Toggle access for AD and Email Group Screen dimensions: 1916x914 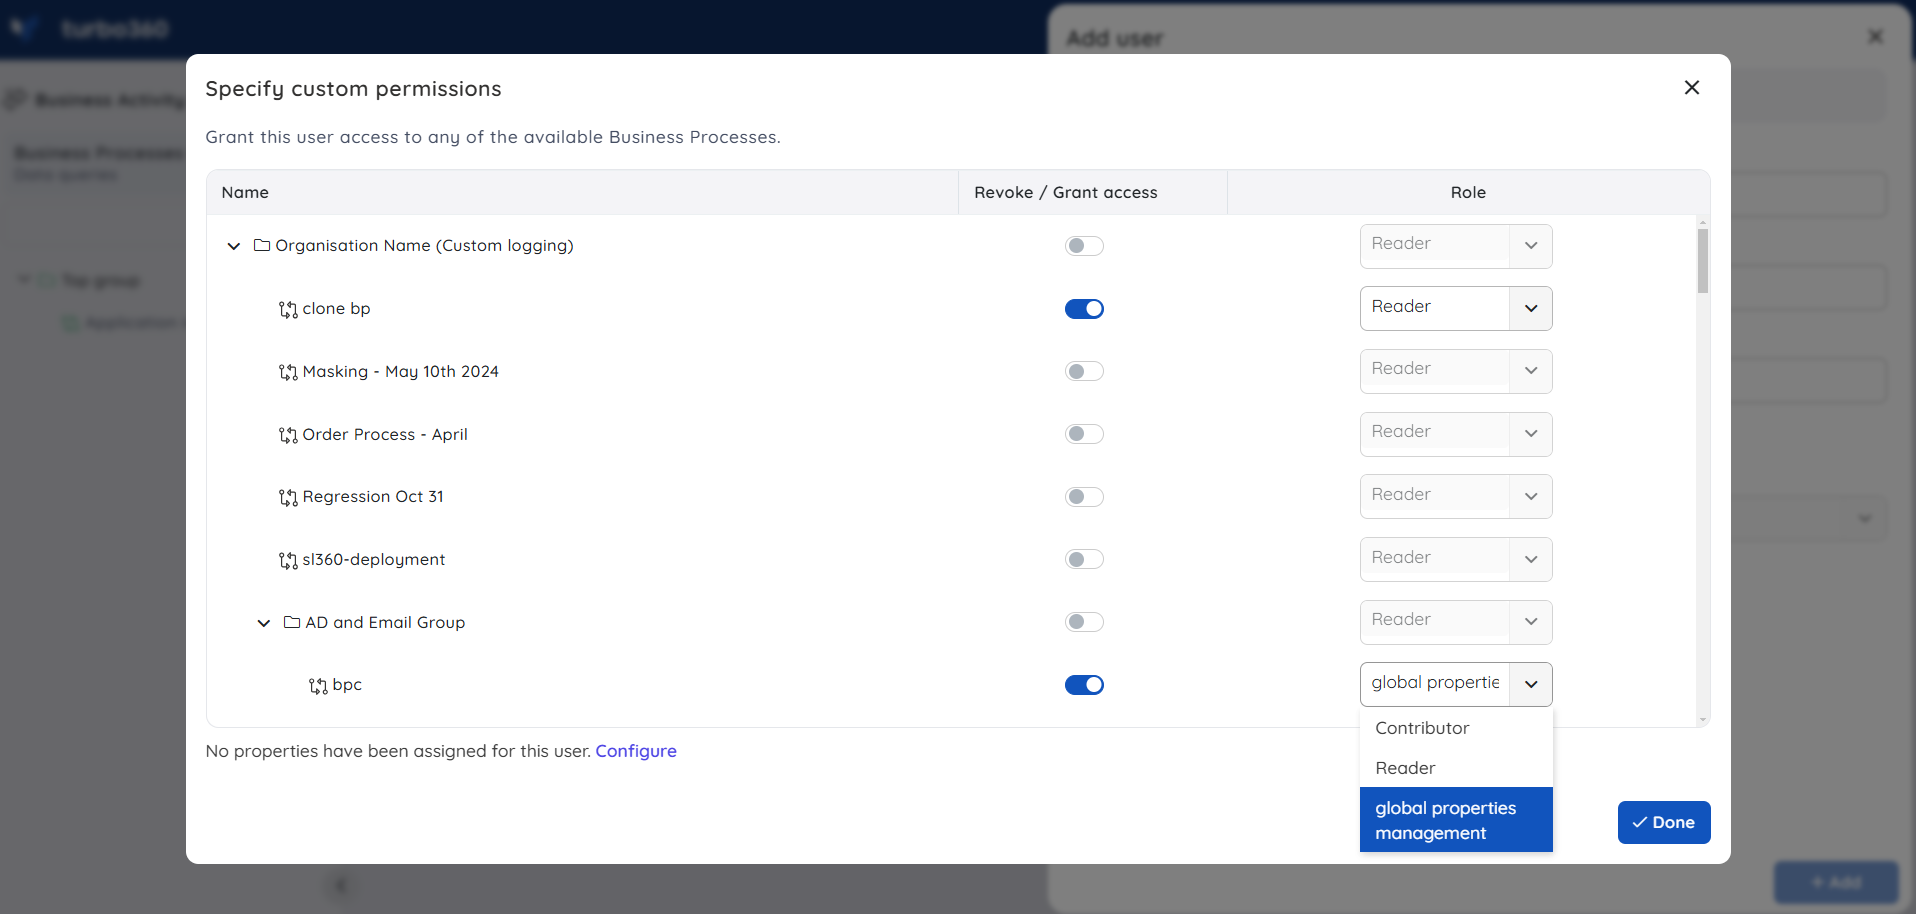click(1084, 622)
